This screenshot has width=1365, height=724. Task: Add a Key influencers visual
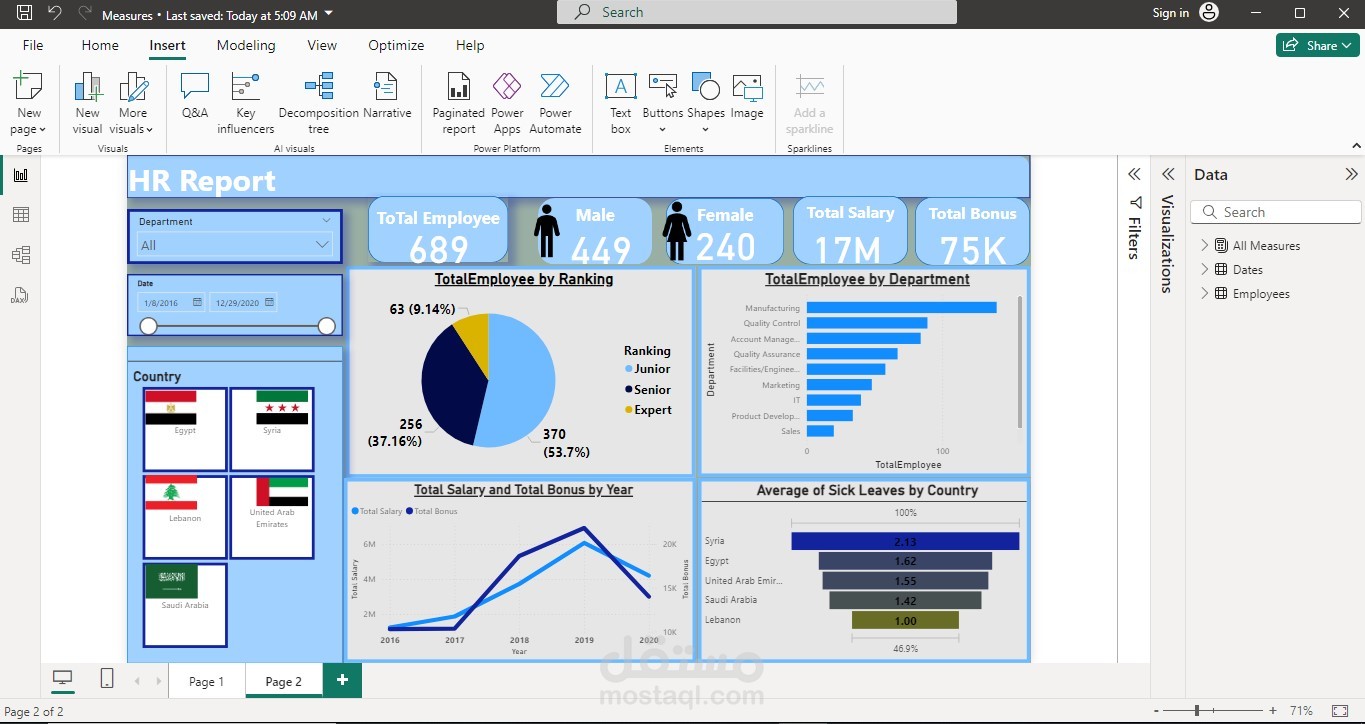point(246,103)
